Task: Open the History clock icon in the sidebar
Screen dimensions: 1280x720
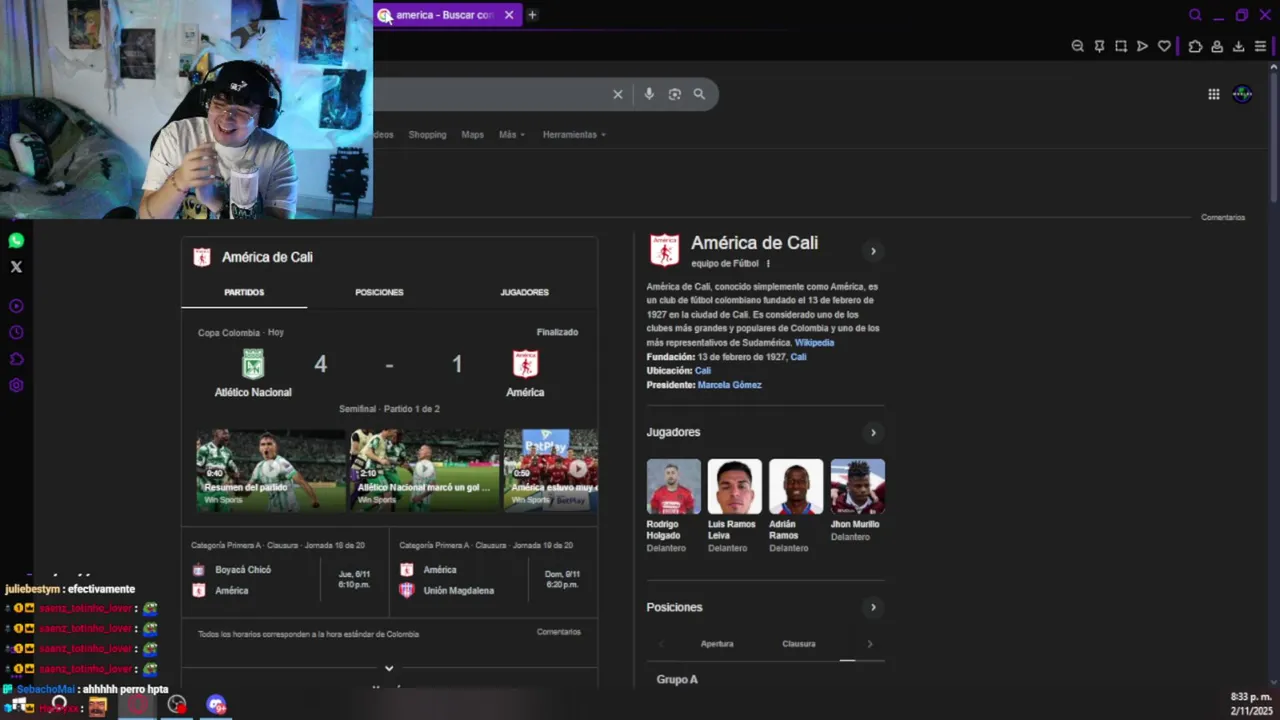Action: 16,332
